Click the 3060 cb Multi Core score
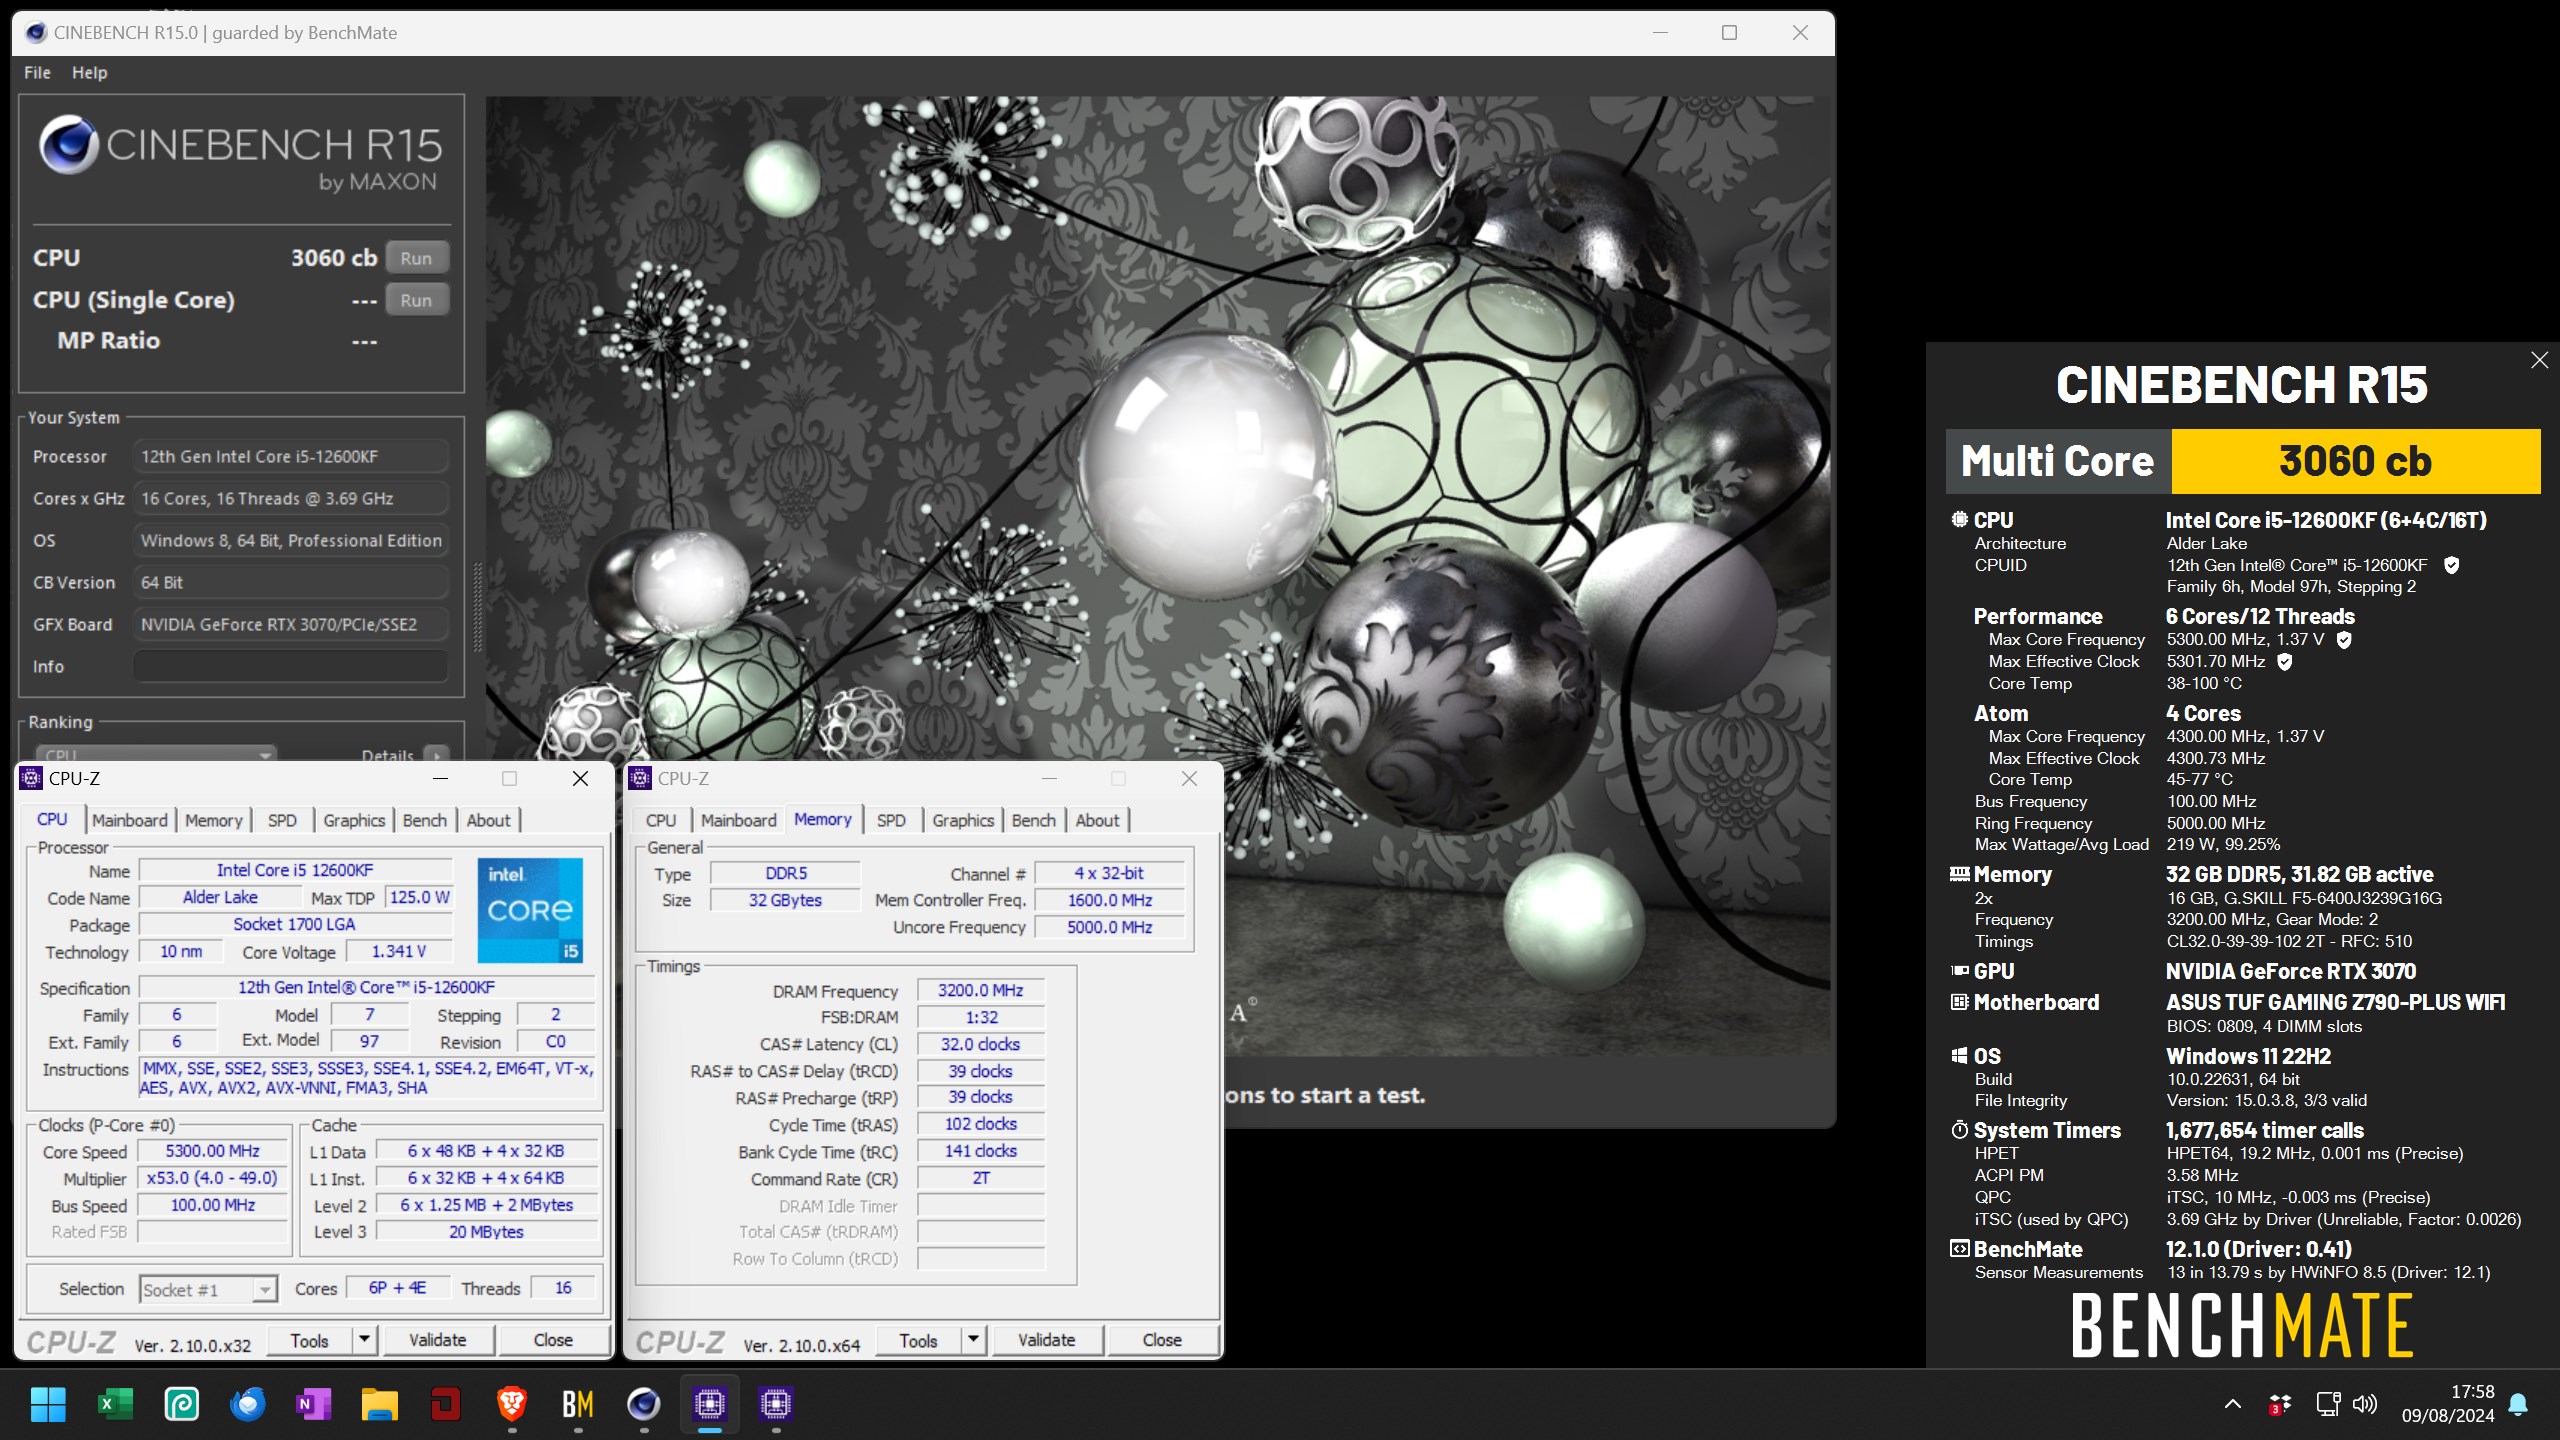 [2355, 461]
